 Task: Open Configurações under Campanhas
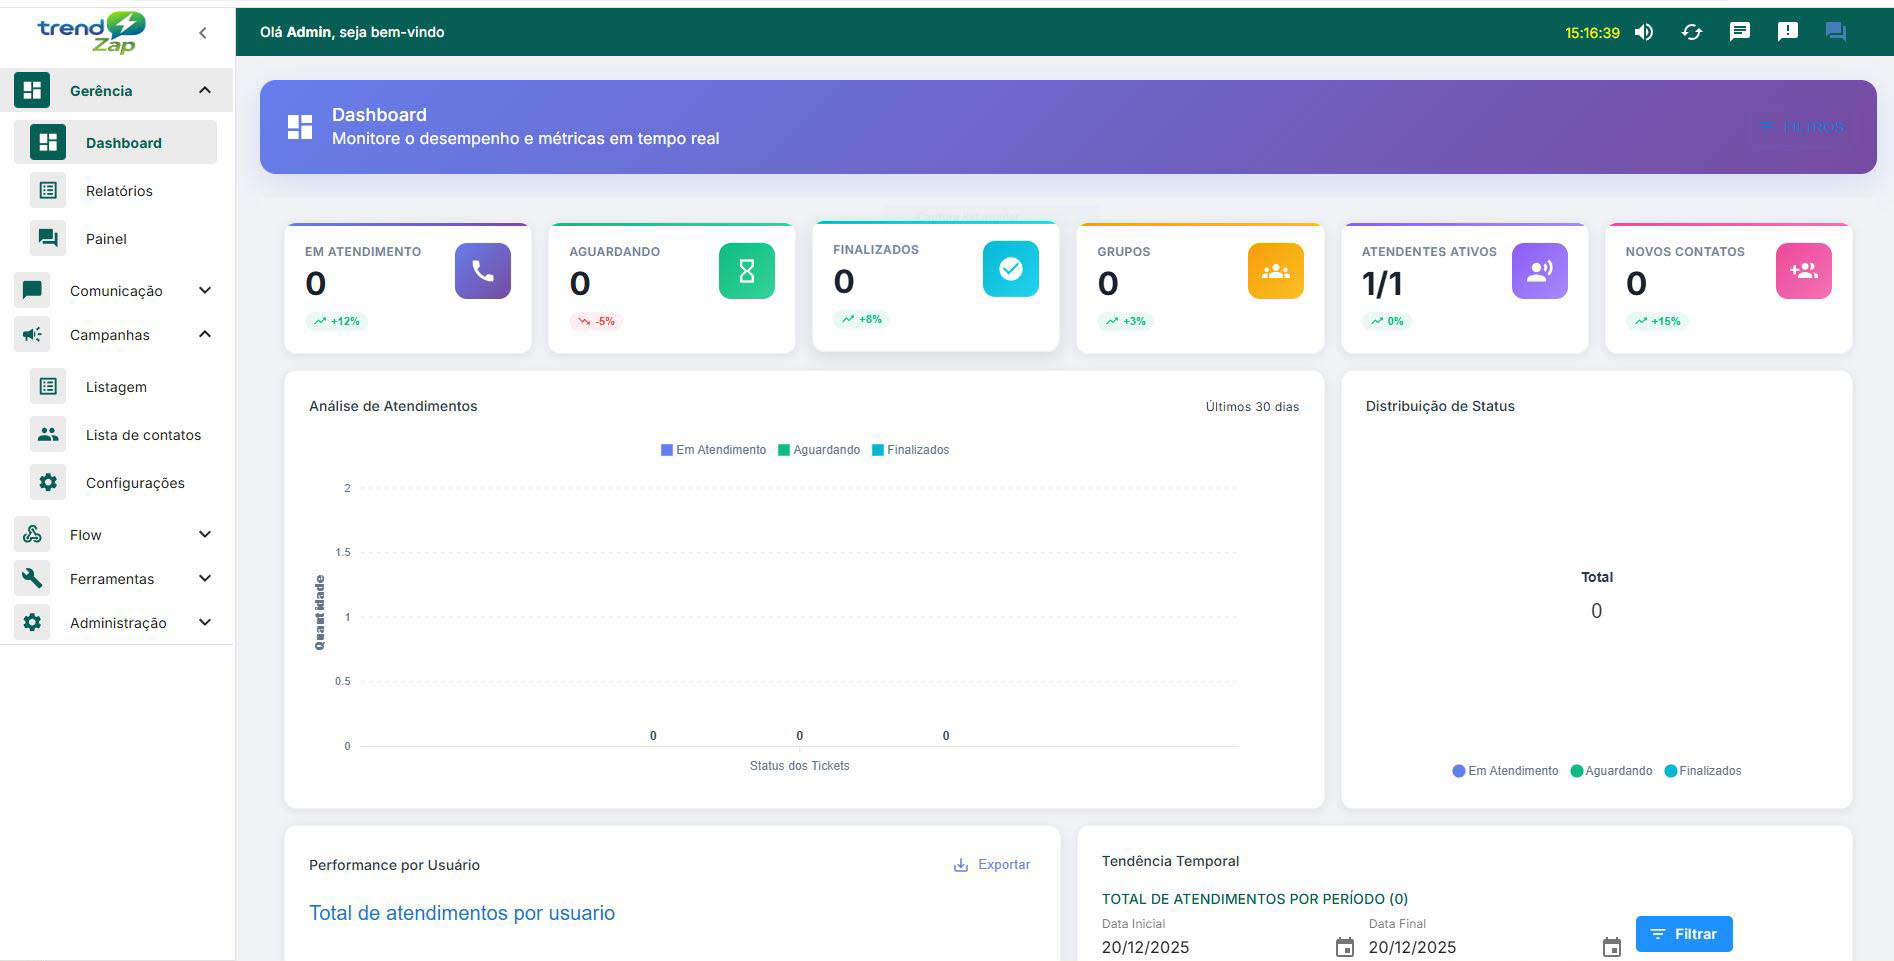tap(135, 482)
